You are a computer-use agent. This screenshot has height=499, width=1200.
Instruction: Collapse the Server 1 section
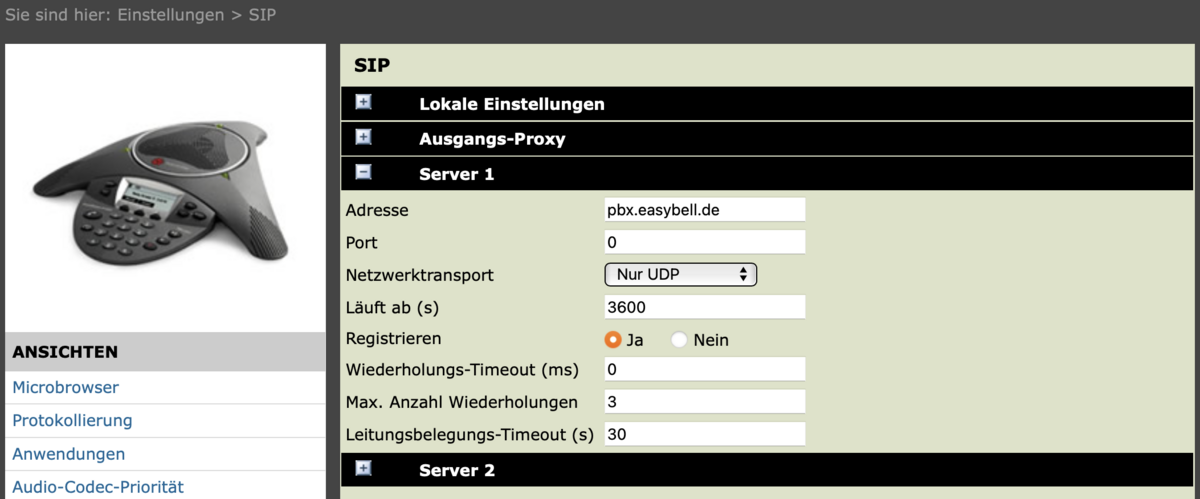(x=364, y=173)
